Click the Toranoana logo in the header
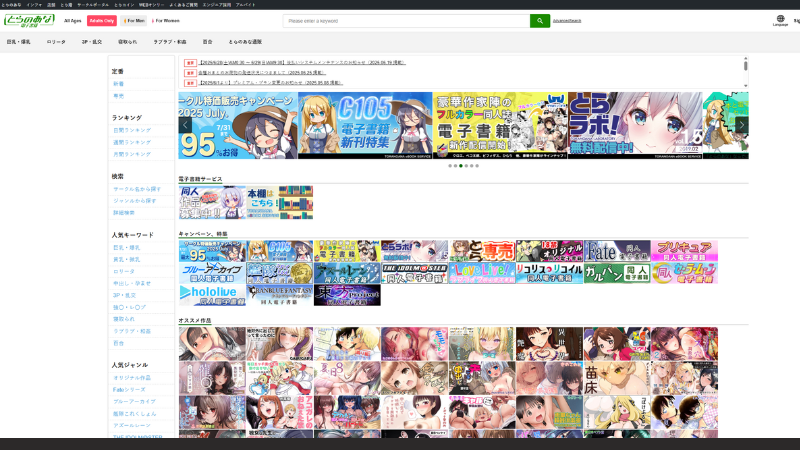Viewport: 800px width, 450px height. pos(29,20)
